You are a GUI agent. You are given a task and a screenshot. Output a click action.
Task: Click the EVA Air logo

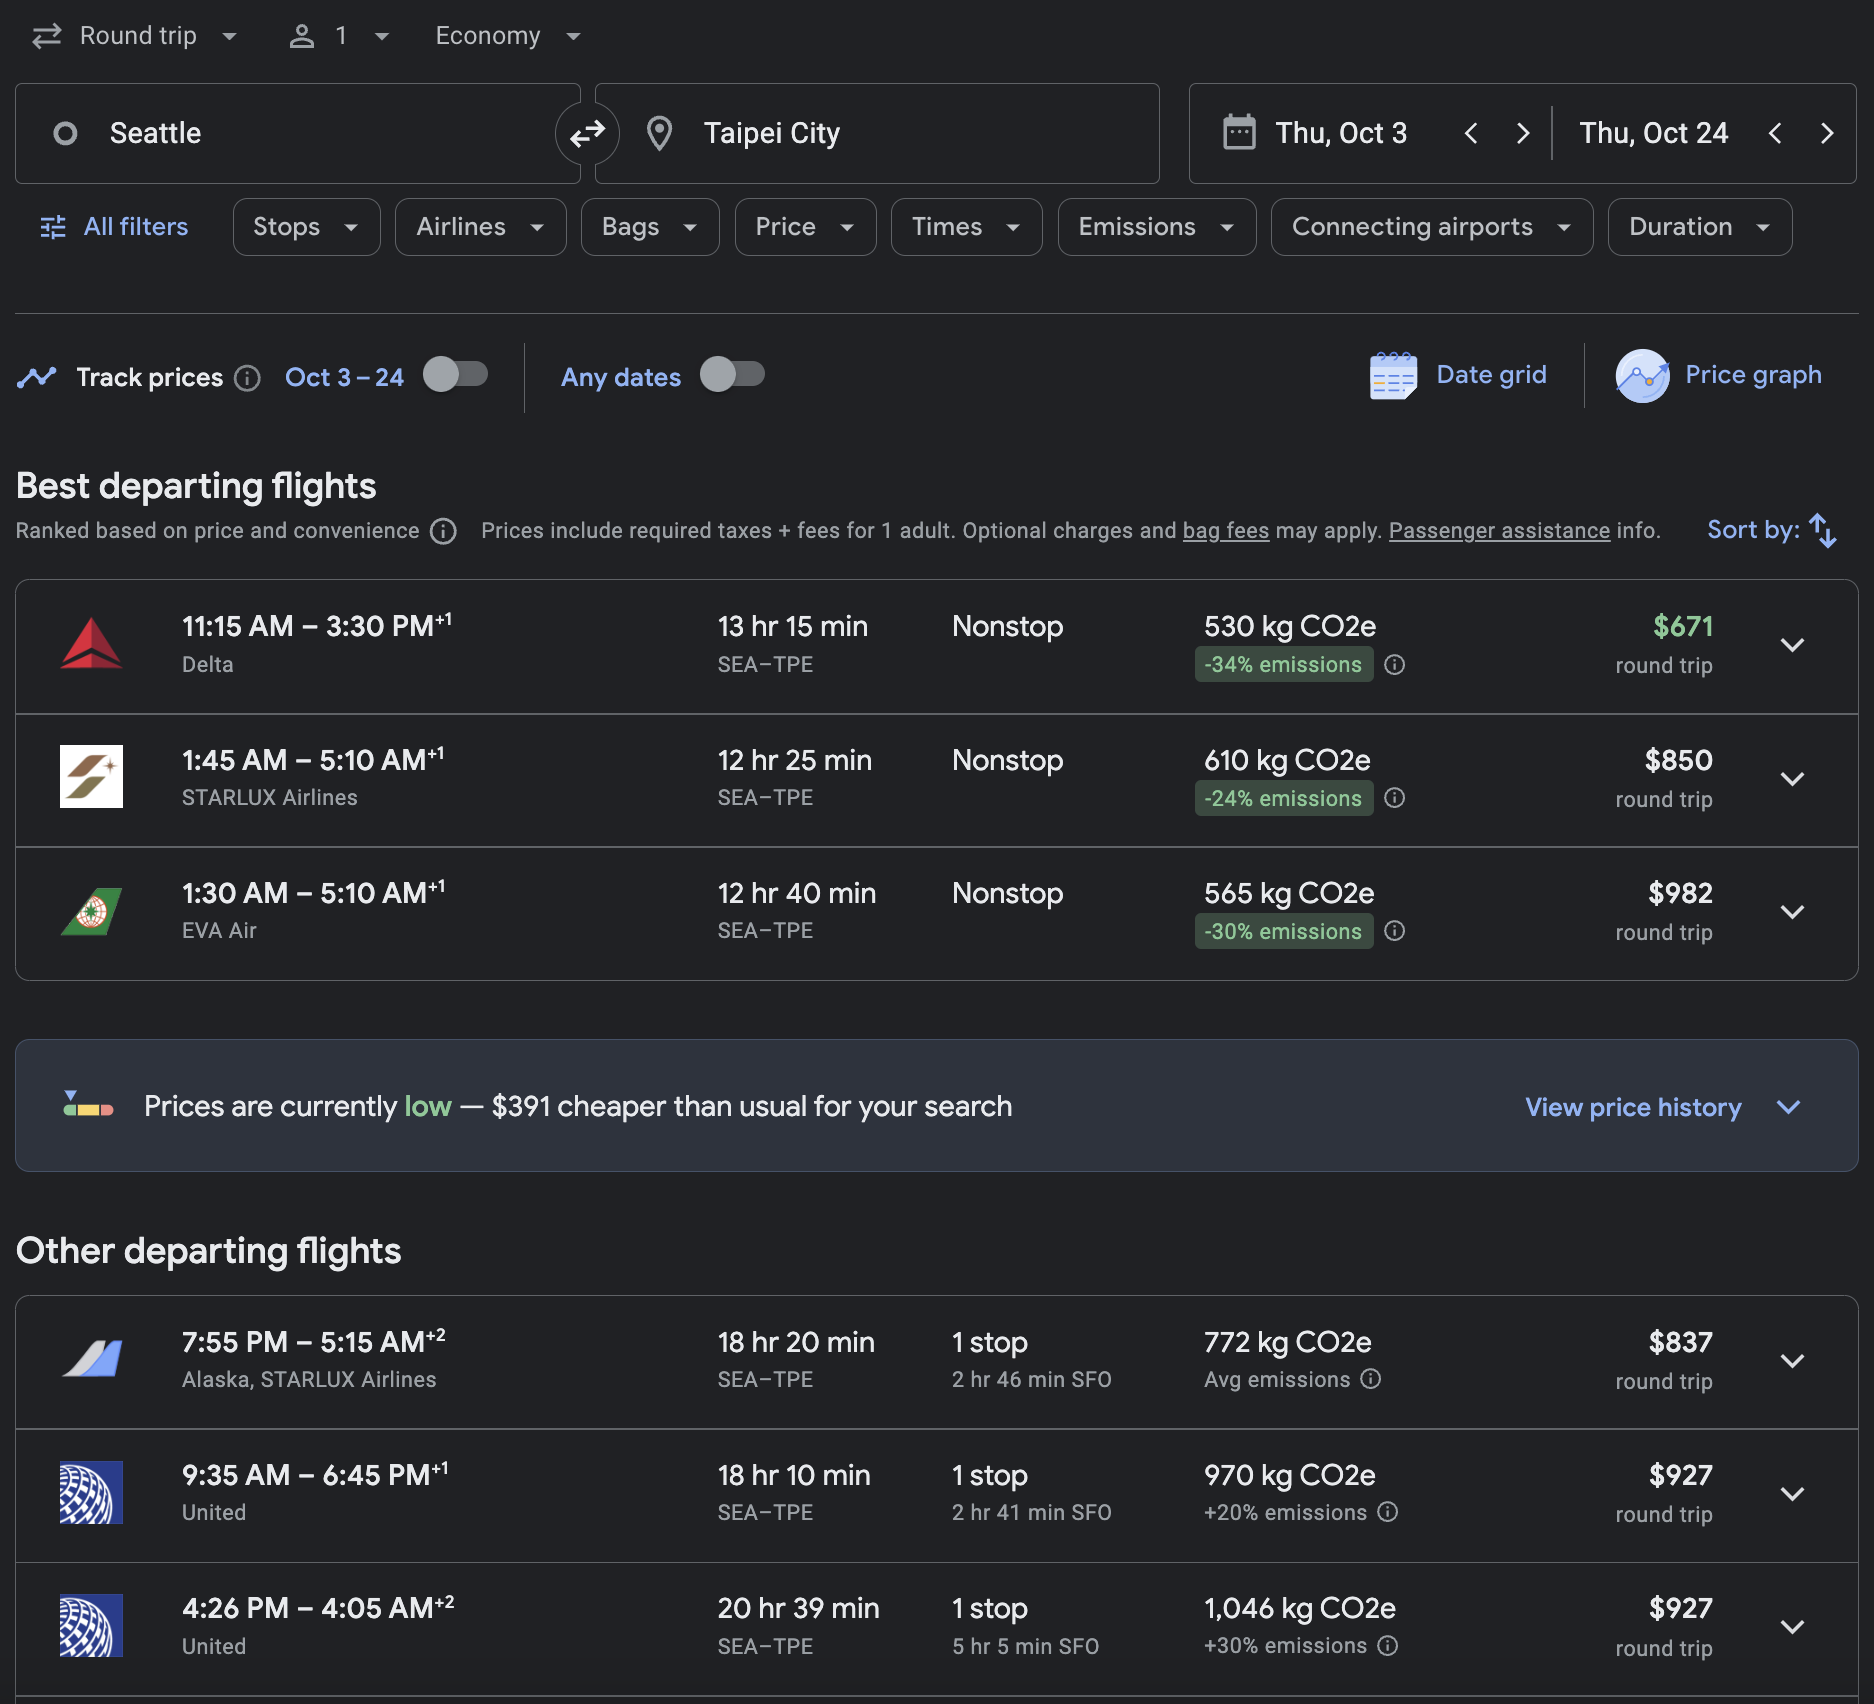[x=91, y=911]
